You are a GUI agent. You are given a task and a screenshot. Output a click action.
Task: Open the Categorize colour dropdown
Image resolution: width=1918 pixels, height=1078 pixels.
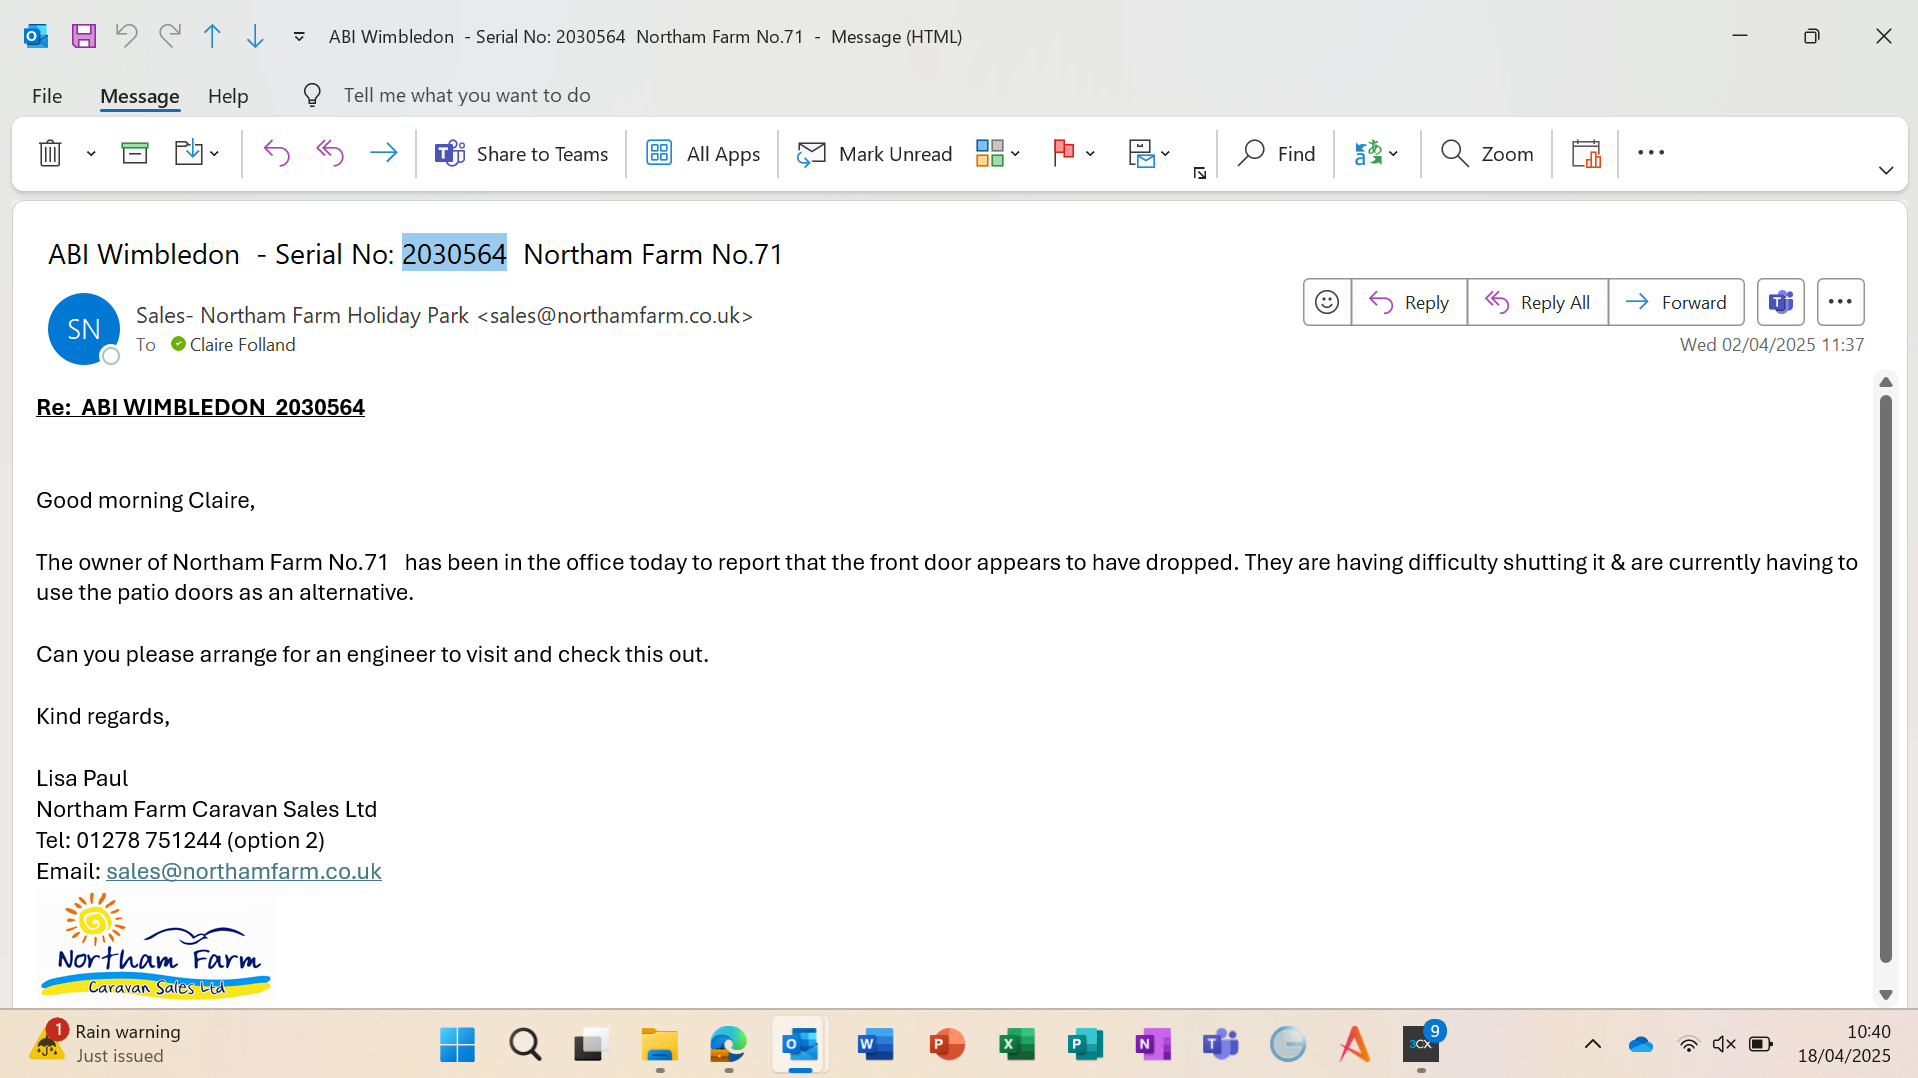click(998, 153)
